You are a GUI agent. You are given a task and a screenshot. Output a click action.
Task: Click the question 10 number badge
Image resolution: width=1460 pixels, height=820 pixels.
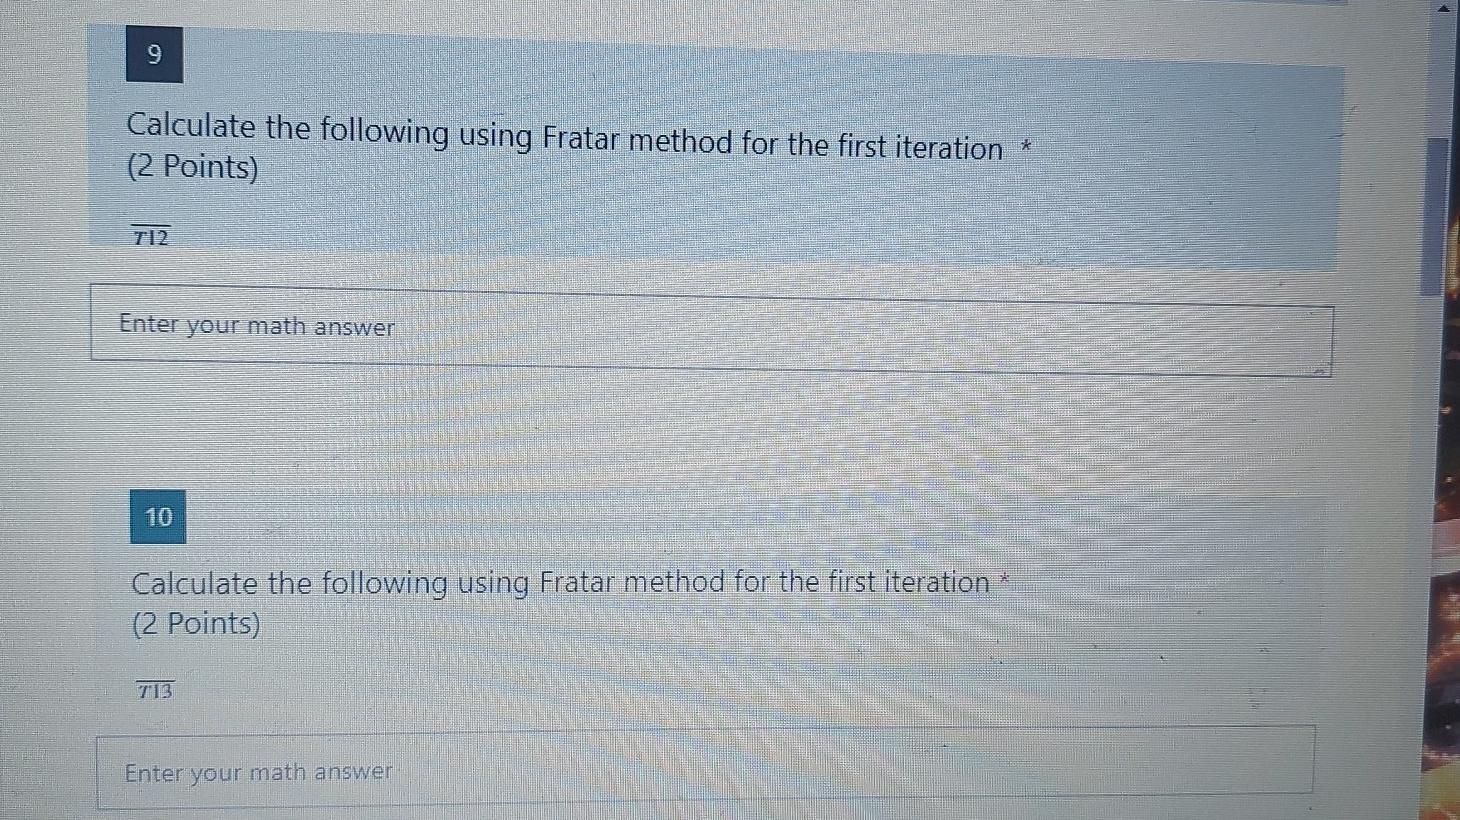pyautogui.click(x=158, y=517)
